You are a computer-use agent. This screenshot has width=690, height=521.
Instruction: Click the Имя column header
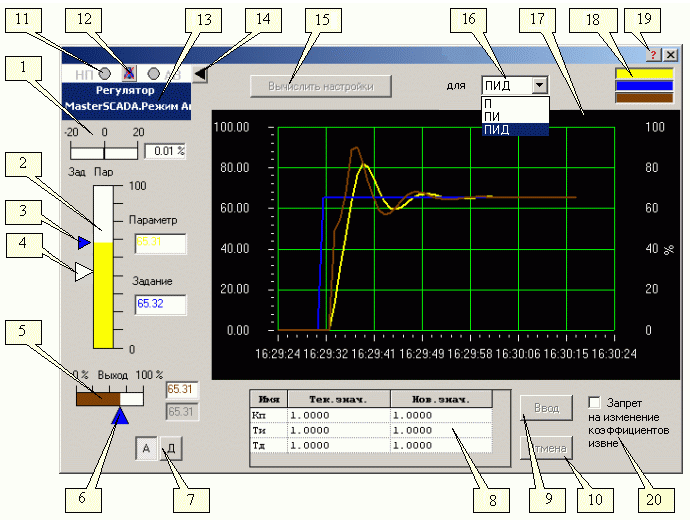[x=269, y=399]
